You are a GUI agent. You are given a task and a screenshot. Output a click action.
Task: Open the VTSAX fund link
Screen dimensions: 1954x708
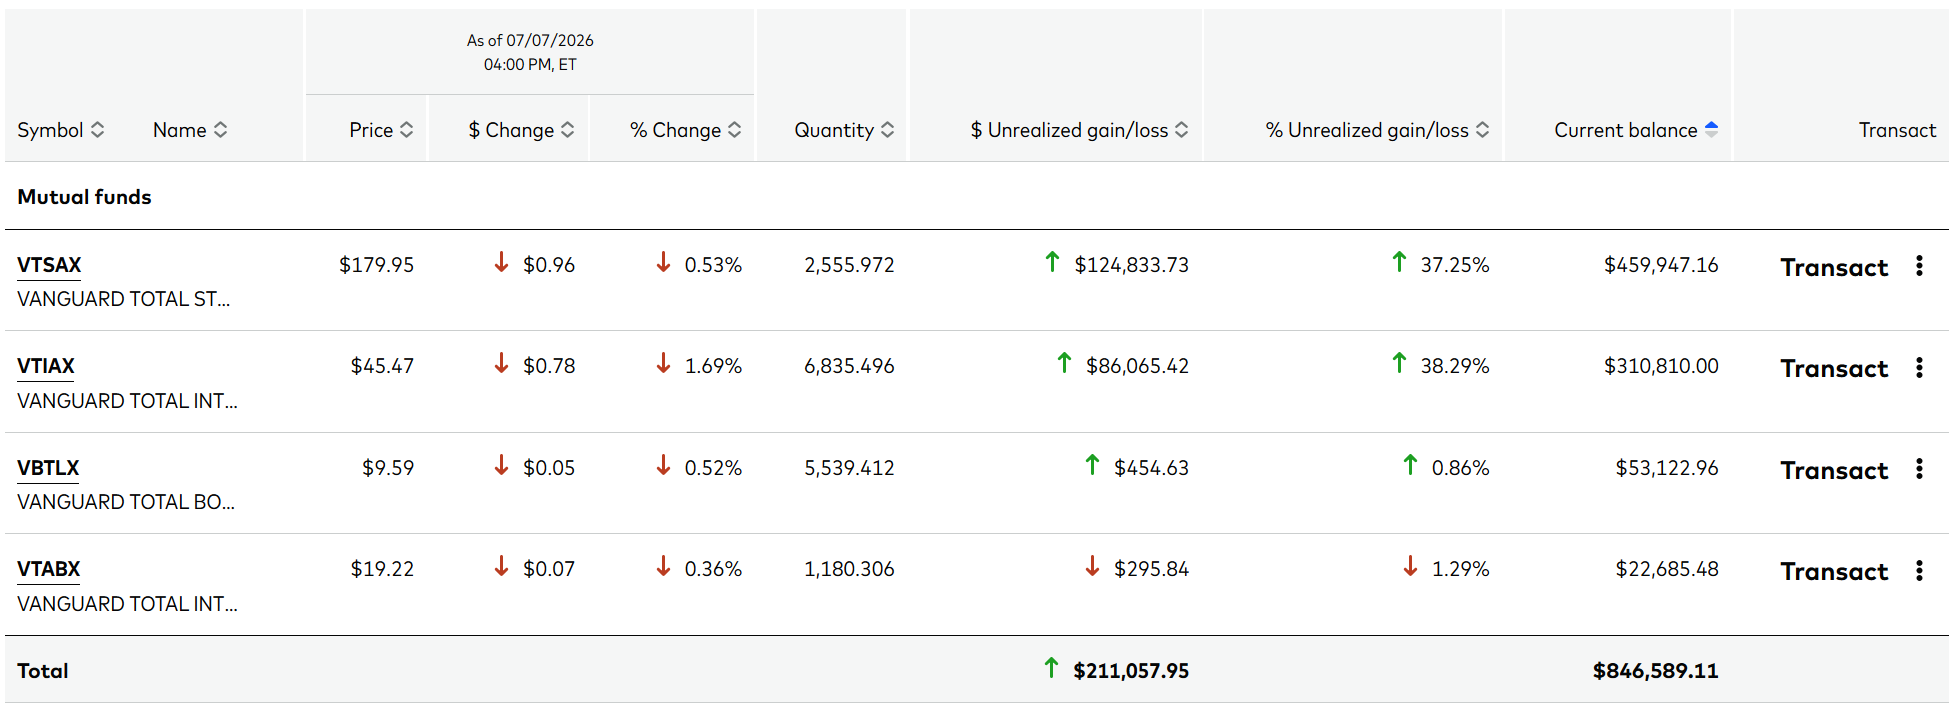[49, 266]
